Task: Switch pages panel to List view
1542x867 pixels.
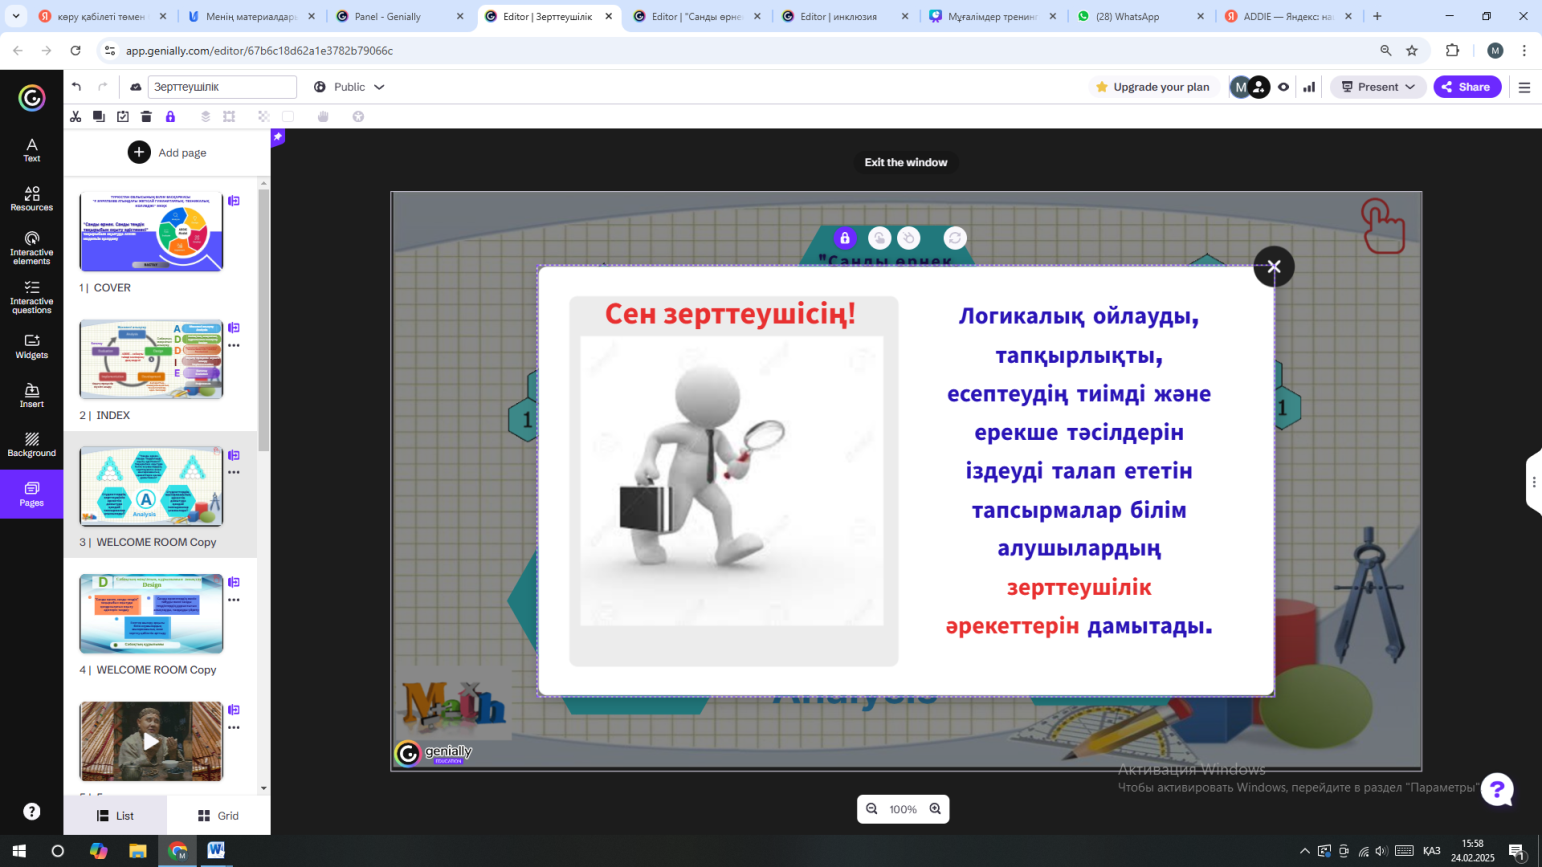Action: coord(115,816)
